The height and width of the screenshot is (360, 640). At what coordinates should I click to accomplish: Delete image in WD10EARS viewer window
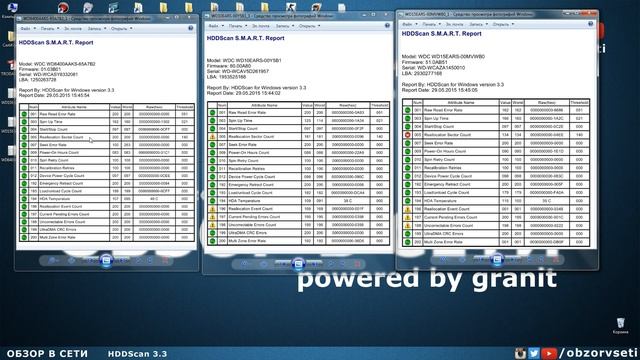pos(358,264)
